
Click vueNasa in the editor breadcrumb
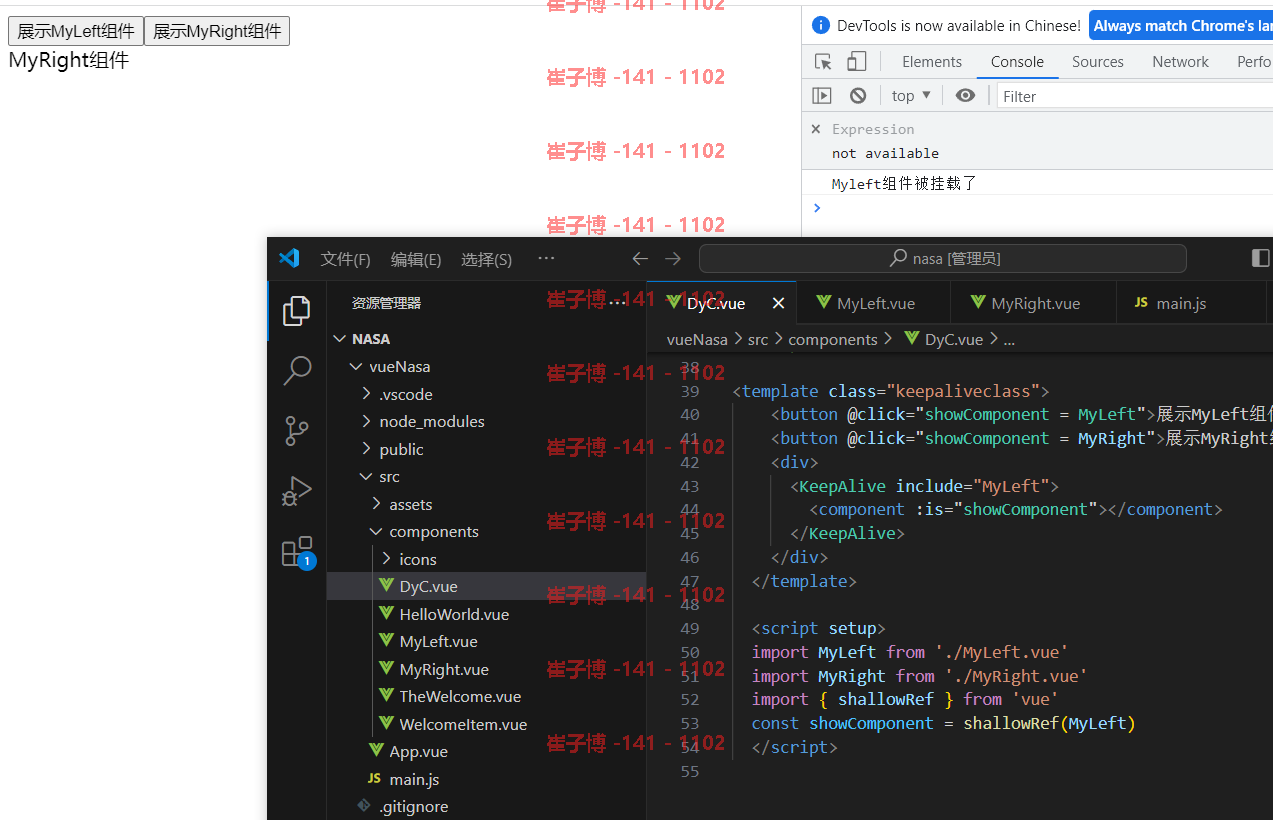click(x=697, y=340)
